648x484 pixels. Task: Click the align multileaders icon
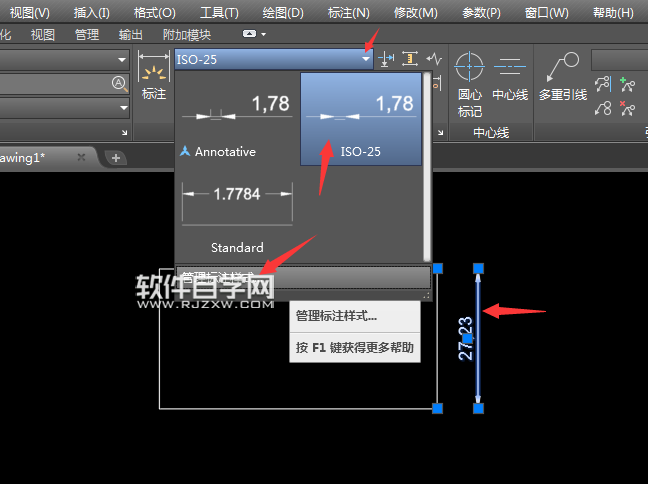click(603, 84)
